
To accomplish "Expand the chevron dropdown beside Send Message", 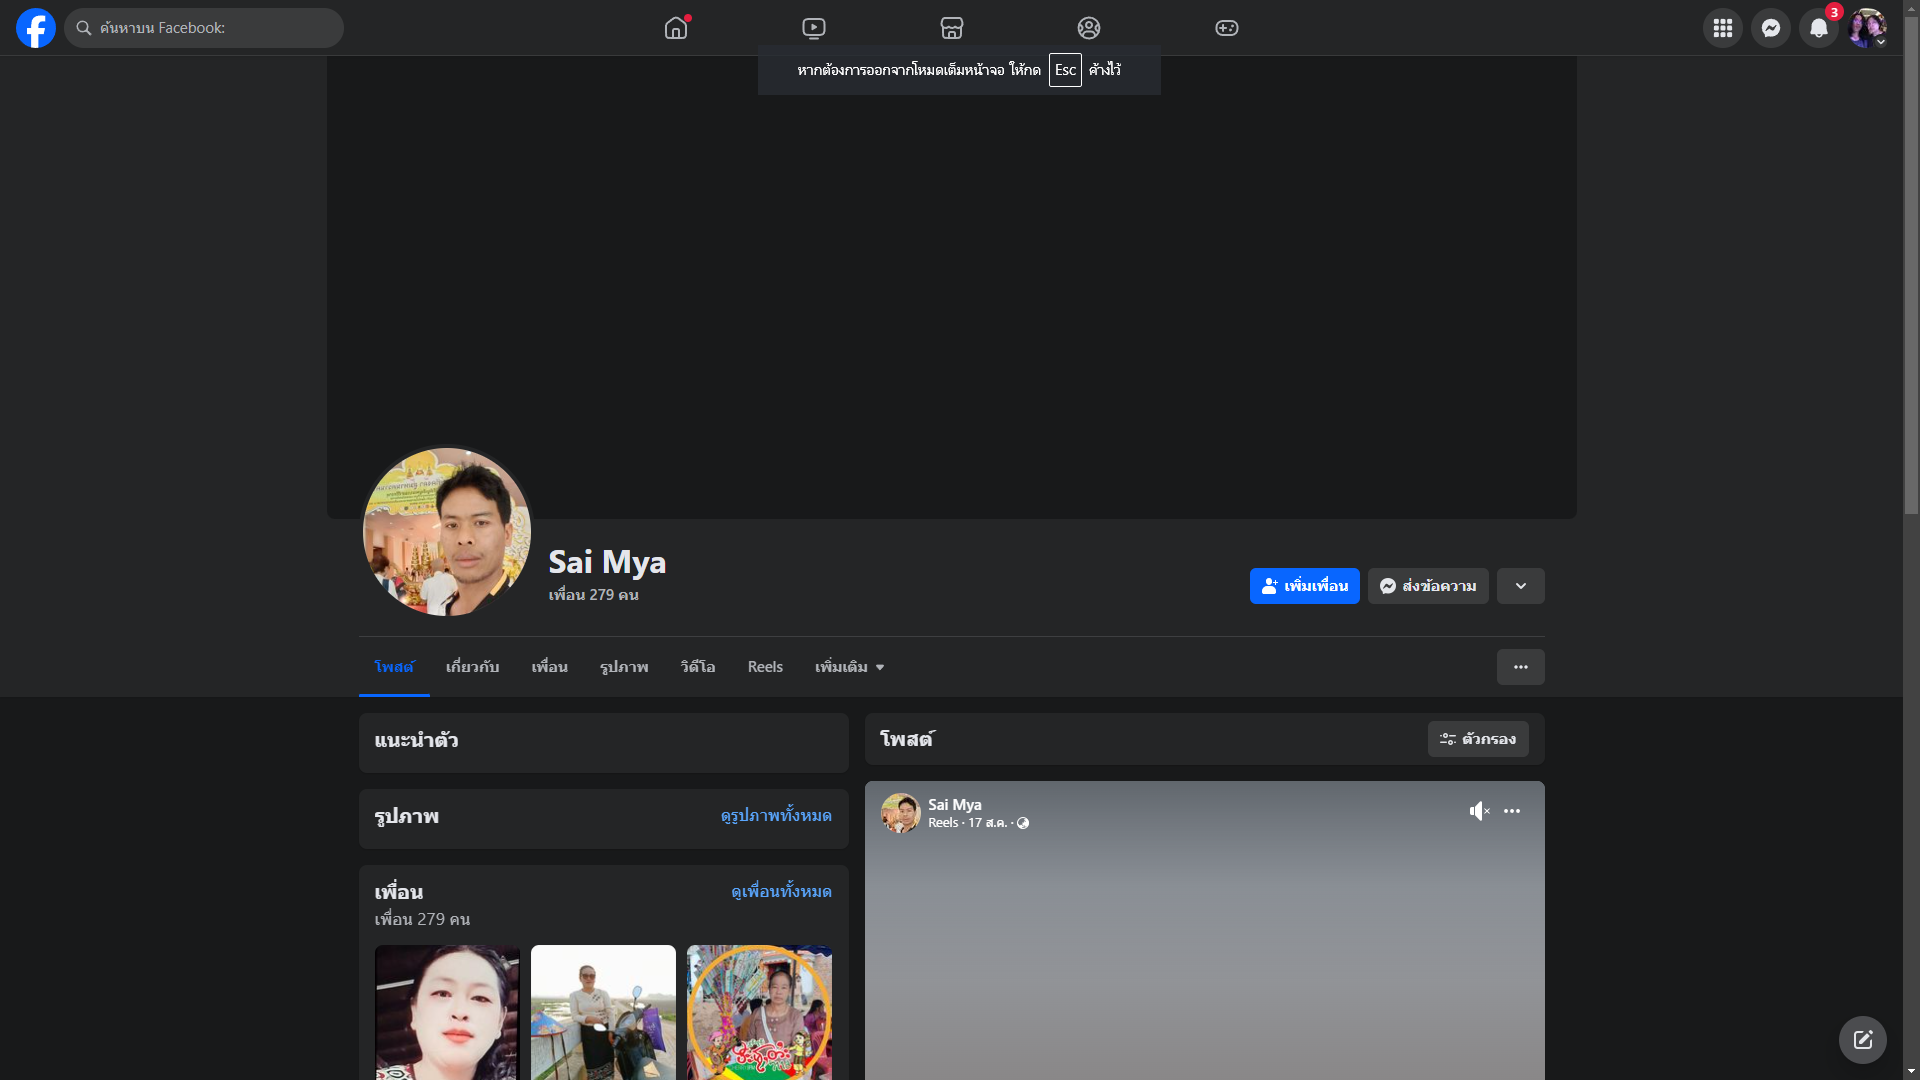I will 1521,586.
